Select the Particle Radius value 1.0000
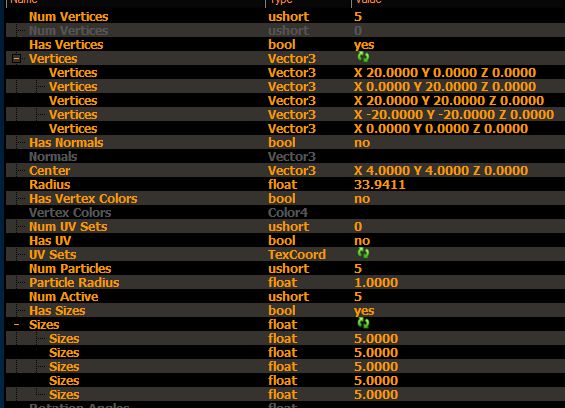The width and height of the screenshot is (565, 408). [376, 283]
